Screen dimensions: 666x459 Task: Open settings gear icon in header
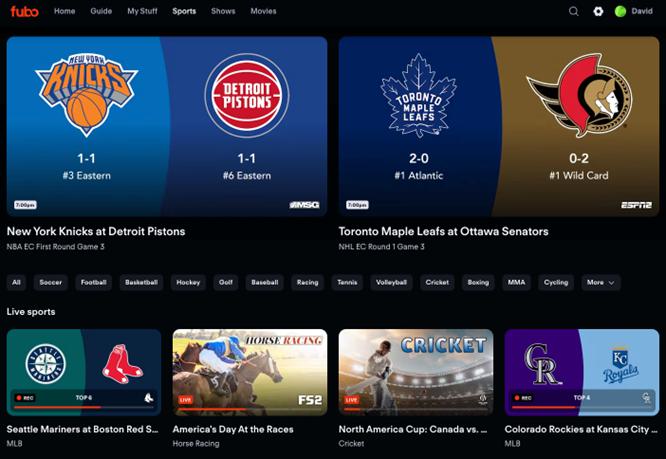point(598,11)
